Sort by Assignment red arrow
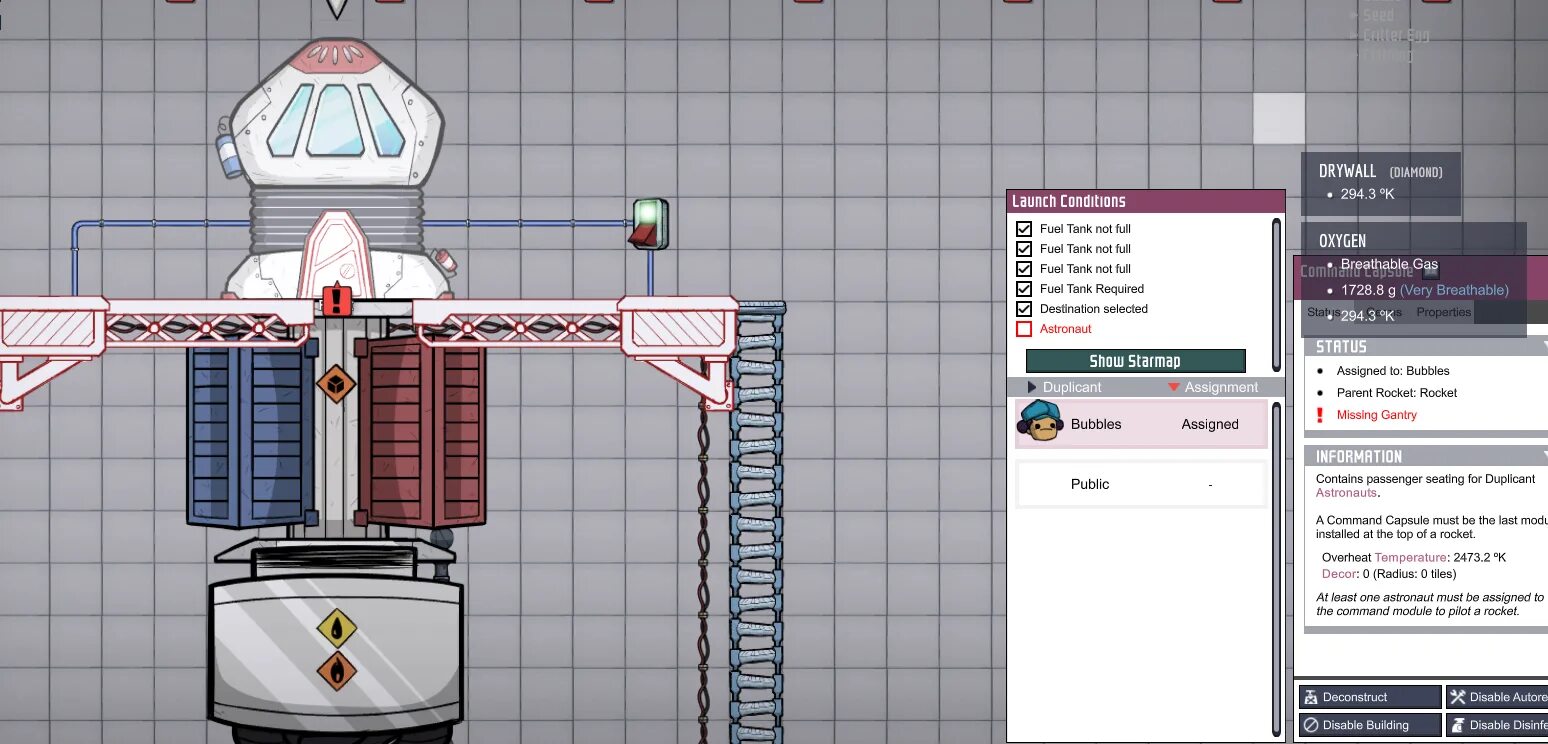 1174,387
